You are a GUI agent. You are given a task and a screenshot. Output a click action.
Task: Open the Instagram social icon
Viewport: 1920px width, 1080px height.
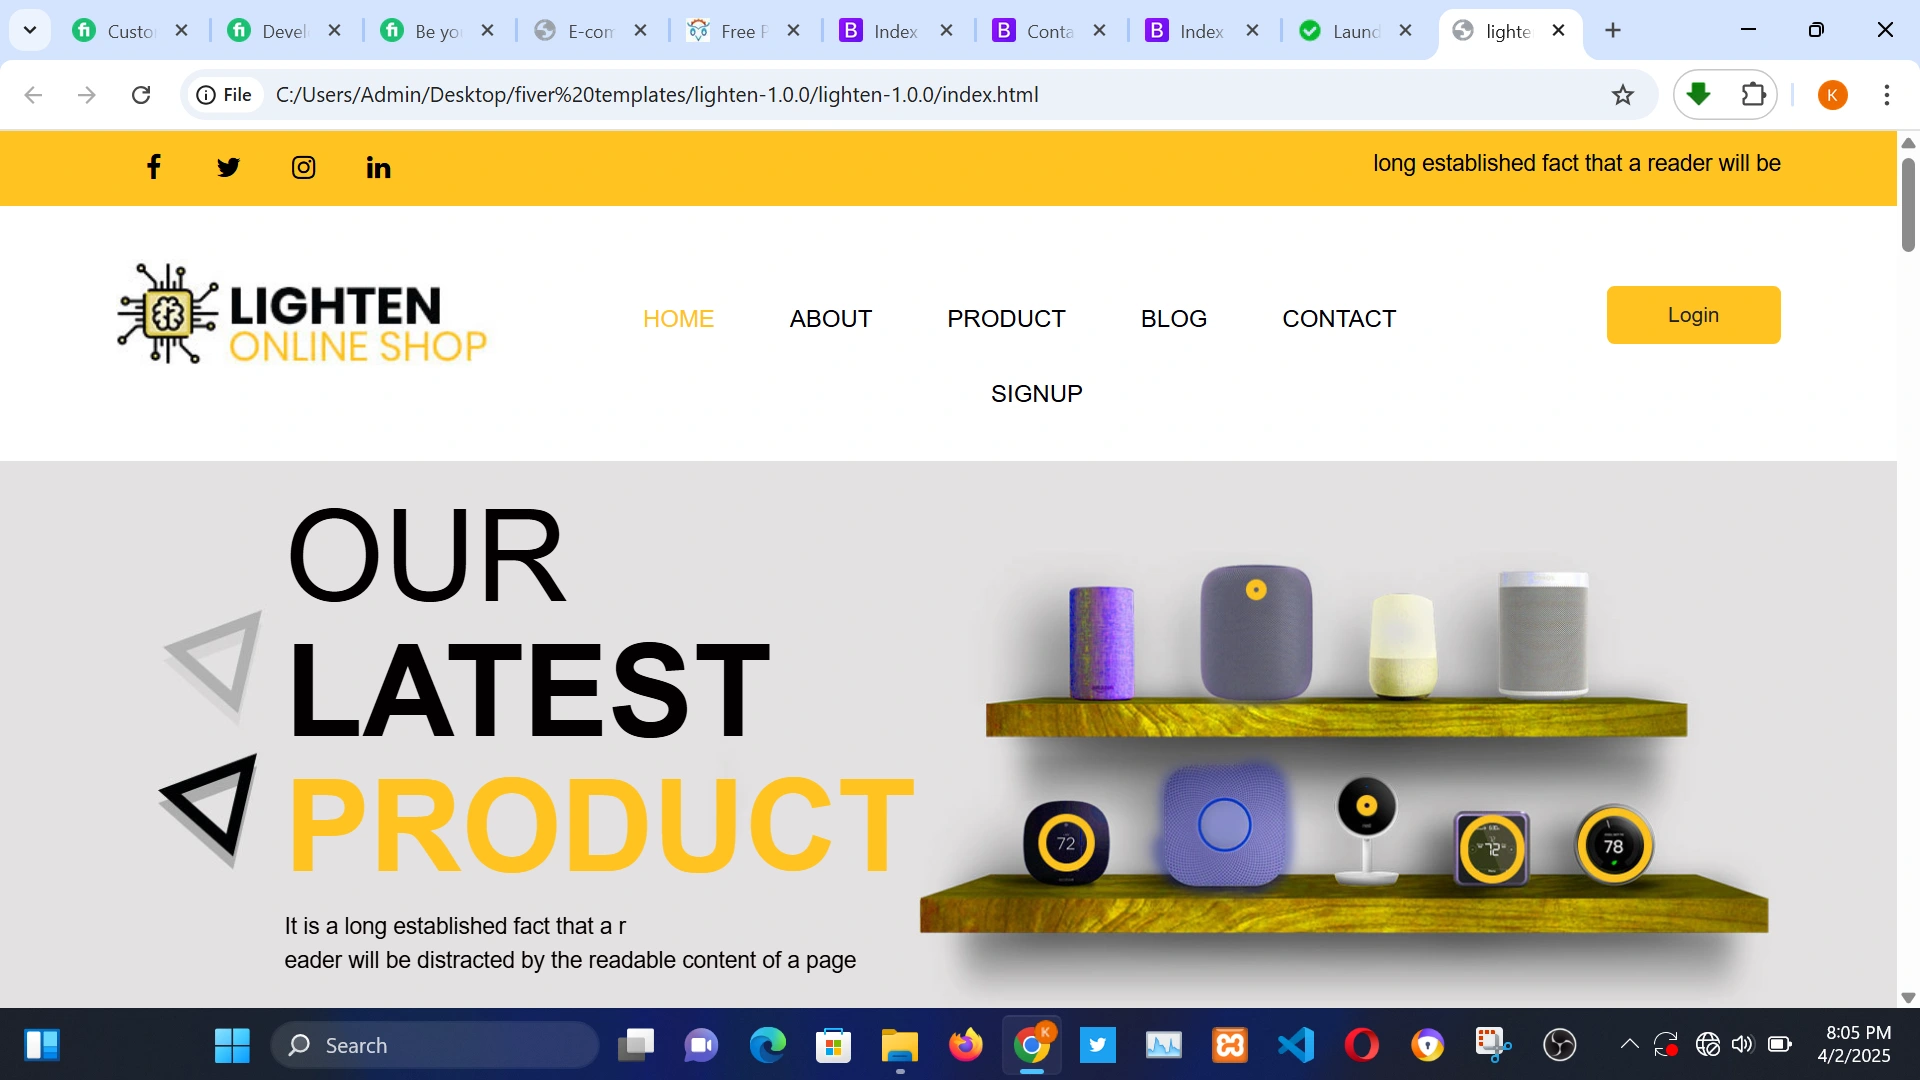click(303, 167)
